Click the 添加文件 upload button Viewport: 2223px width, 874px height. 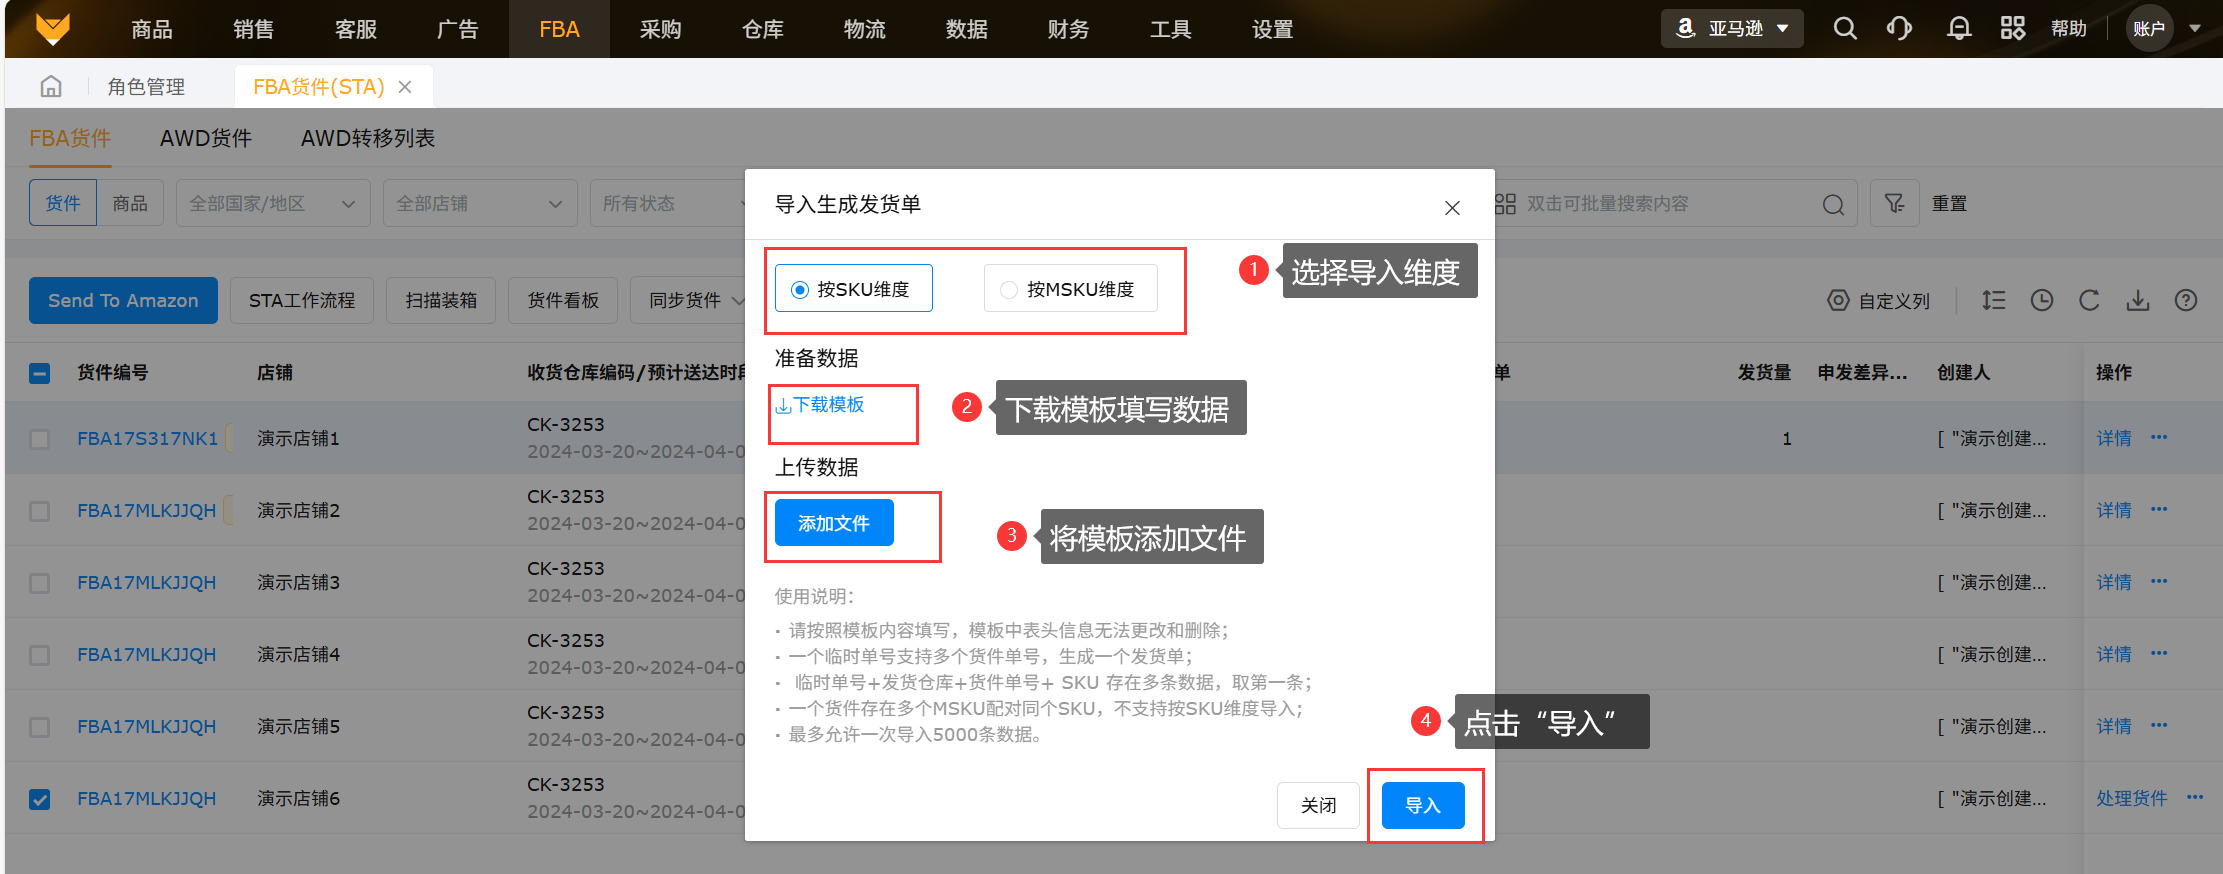click(834, 523)
